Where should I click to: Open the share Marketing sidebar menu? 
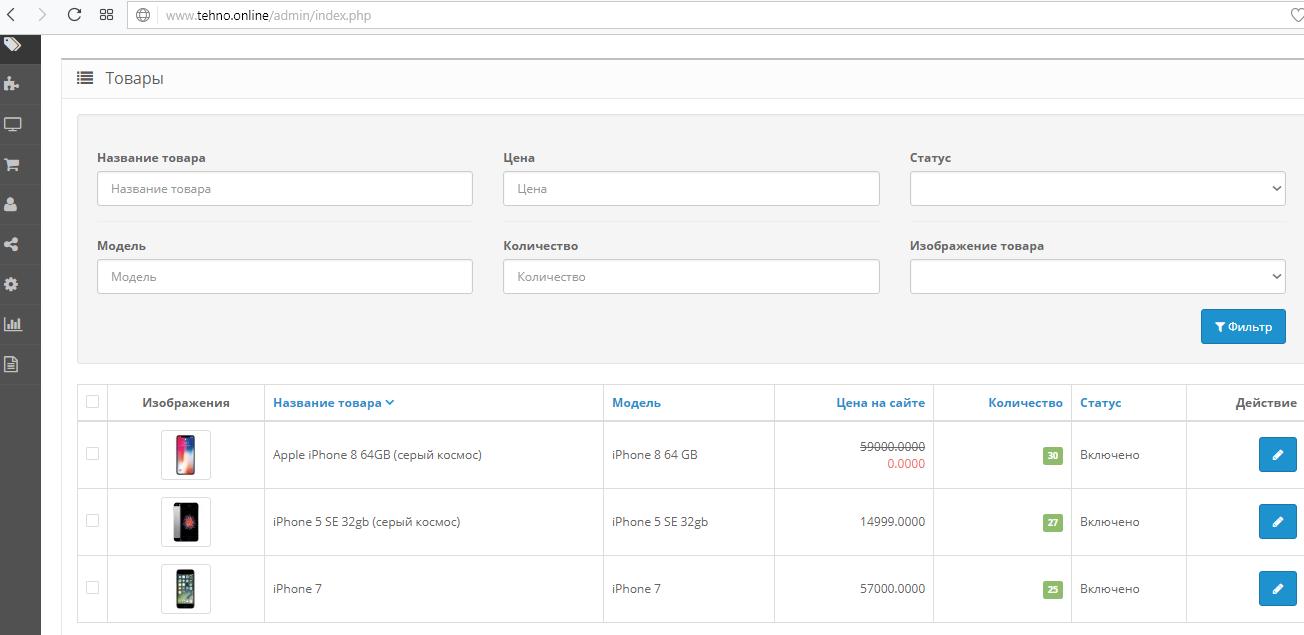coord(12,244)
